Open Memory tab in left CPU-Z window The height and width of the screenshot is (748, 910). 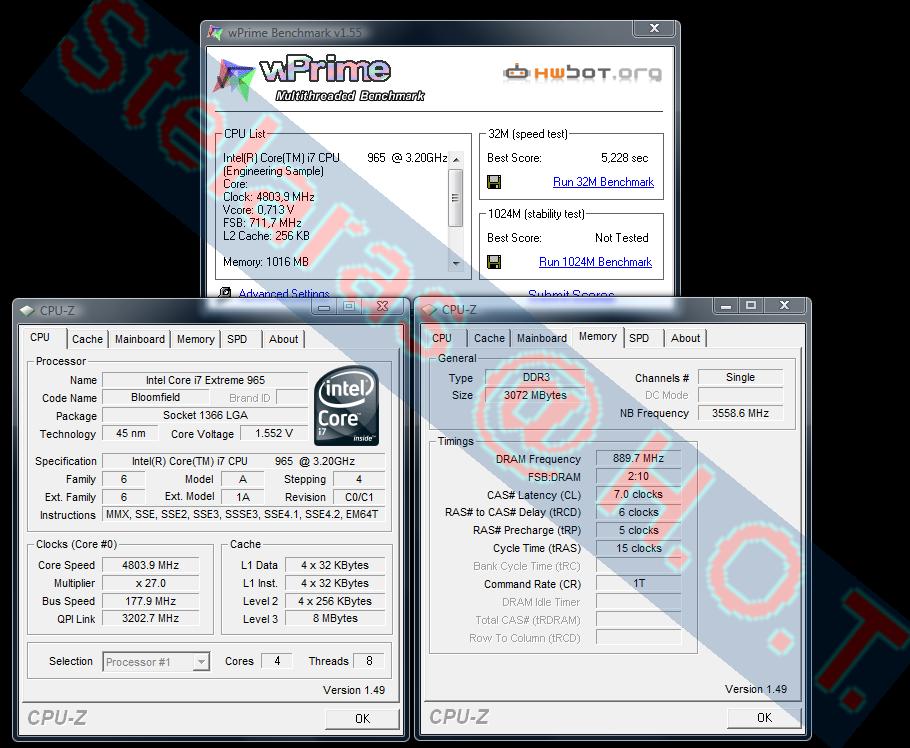click(x=196, y=339)
